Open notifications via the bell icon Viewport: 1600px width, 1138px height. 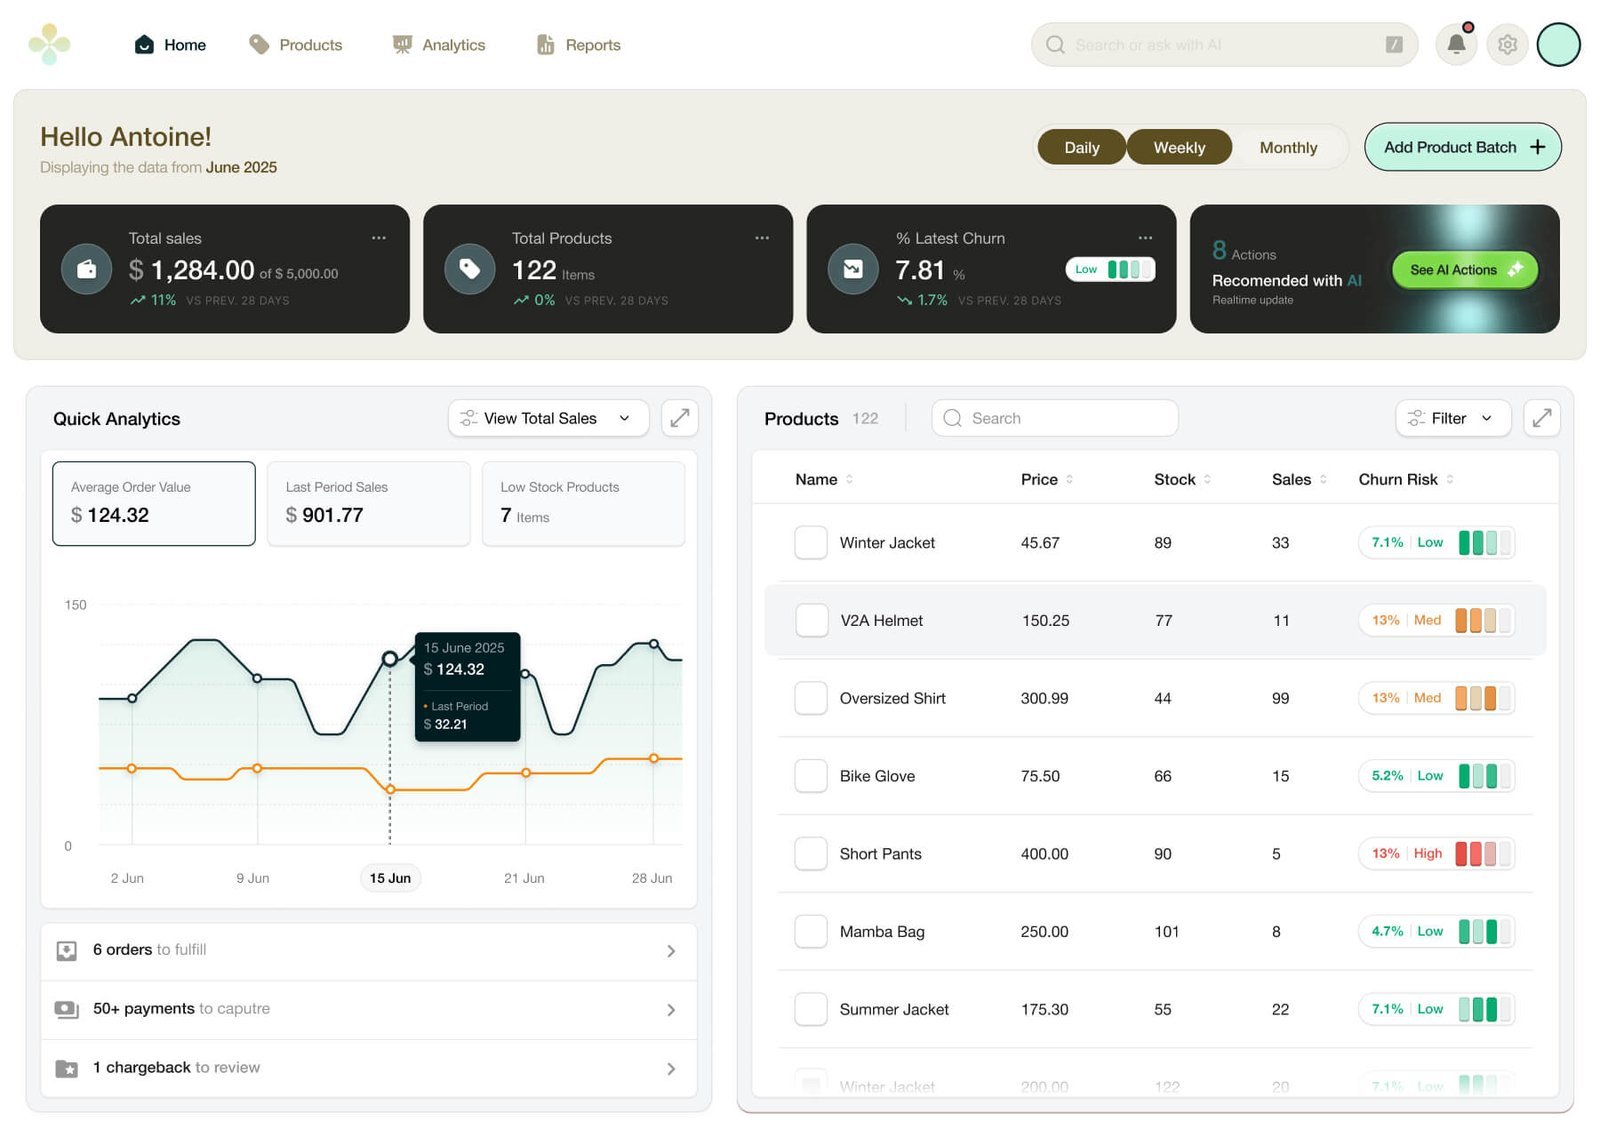pos(1456,44)
